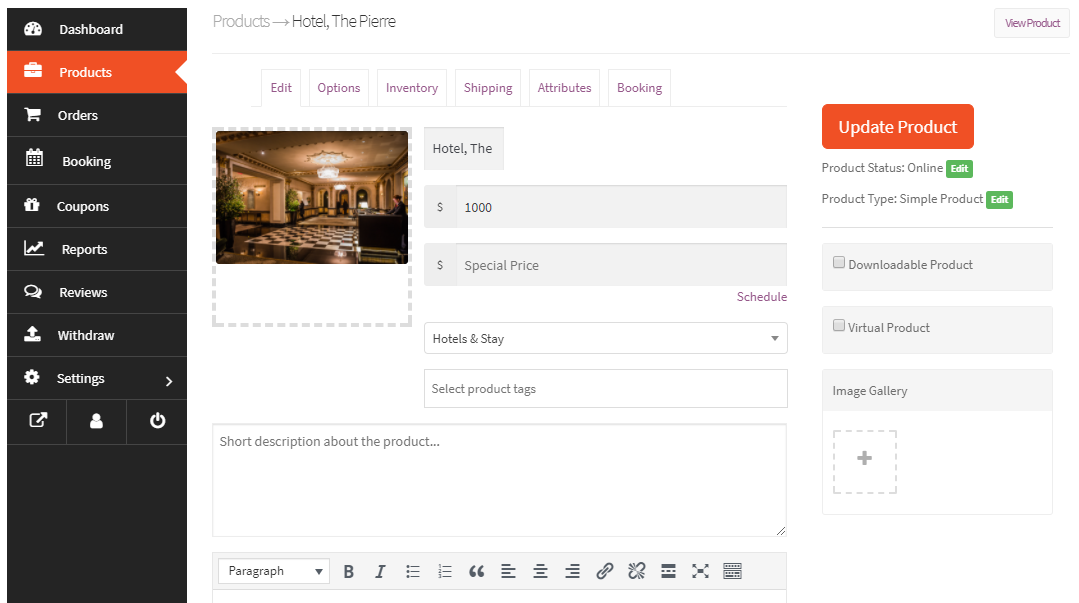Add an image to the Image Gallery
The height and width of the screenshot is (603, 1079).
pos(864,461)
